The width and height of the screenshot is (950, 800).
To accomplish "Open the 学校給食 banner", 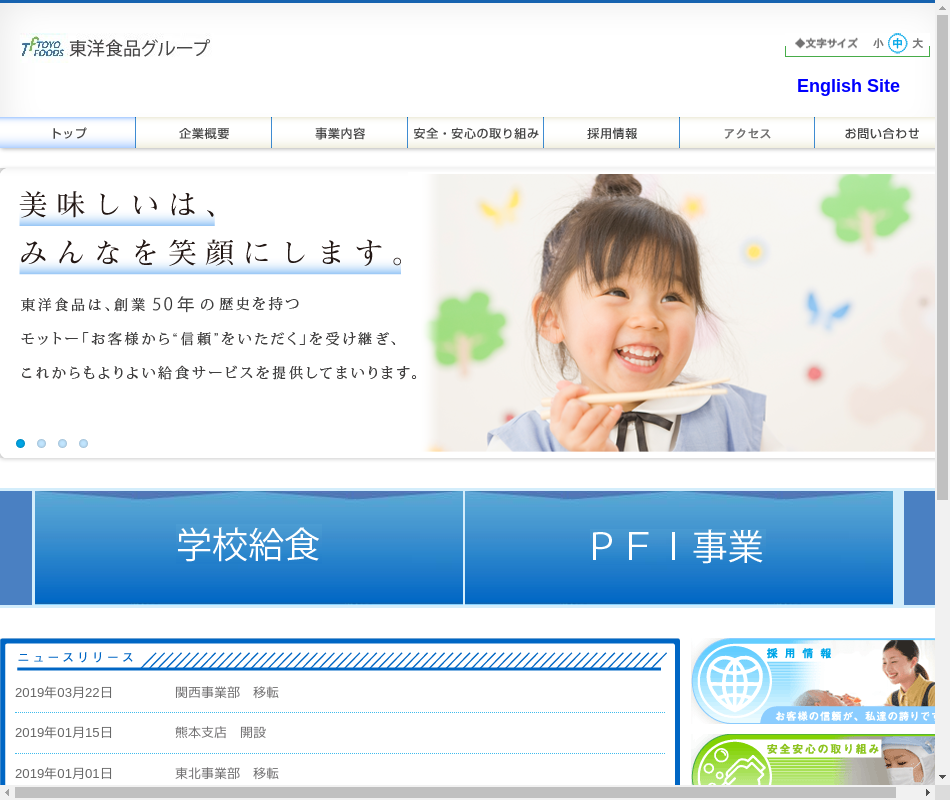I will pyautogui.click(x=249, y=547).
